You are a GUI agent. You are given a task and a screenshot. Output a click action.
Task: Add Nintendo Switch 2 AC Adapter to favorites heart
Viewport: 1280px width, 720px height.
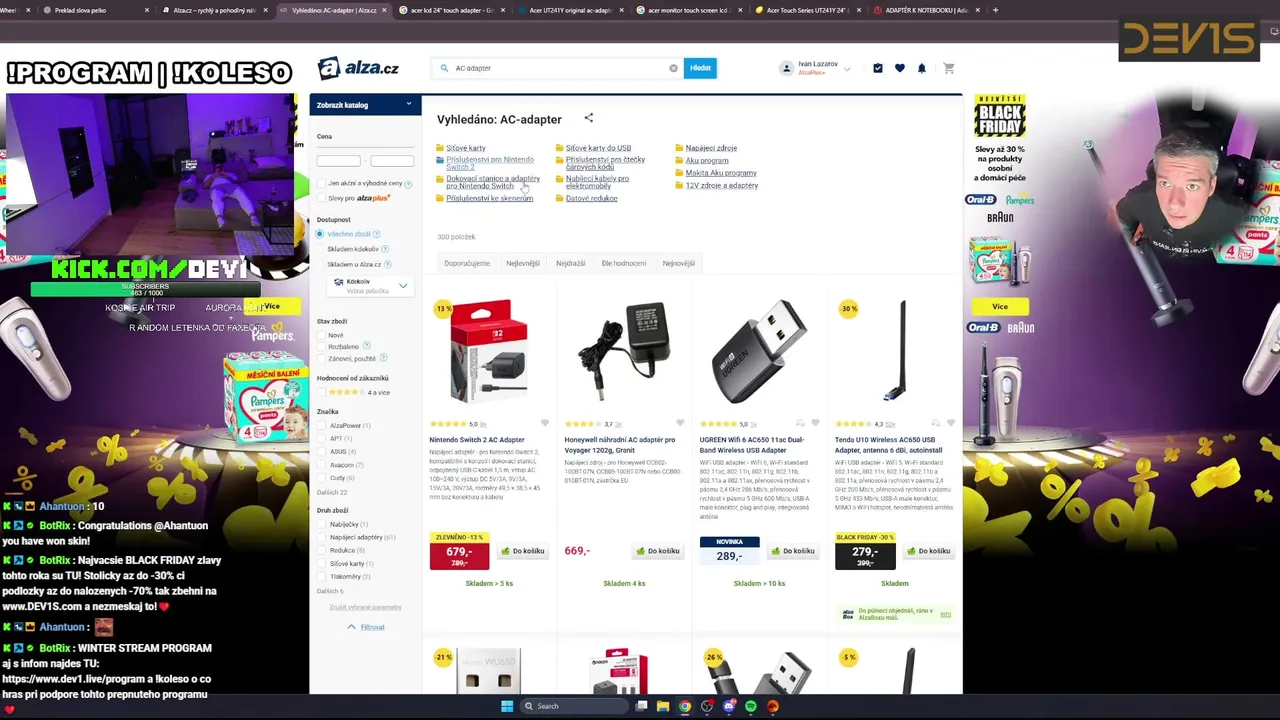coord(545,423)
